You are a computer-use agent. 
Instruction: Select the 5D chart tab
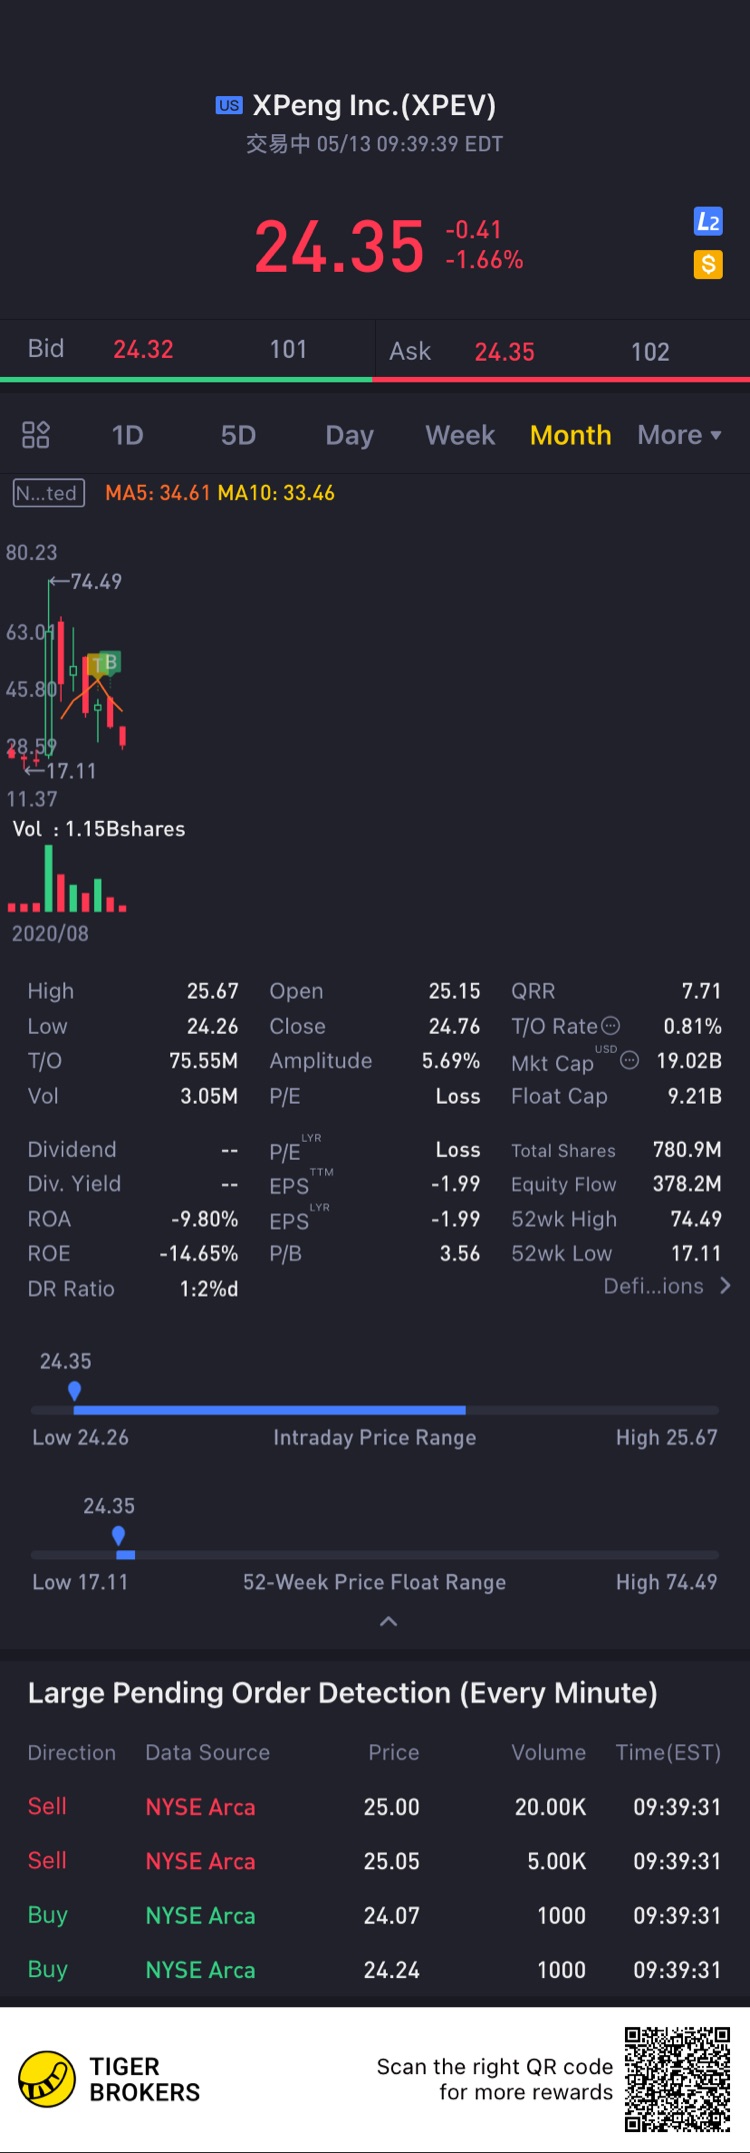tap(238, 435)
